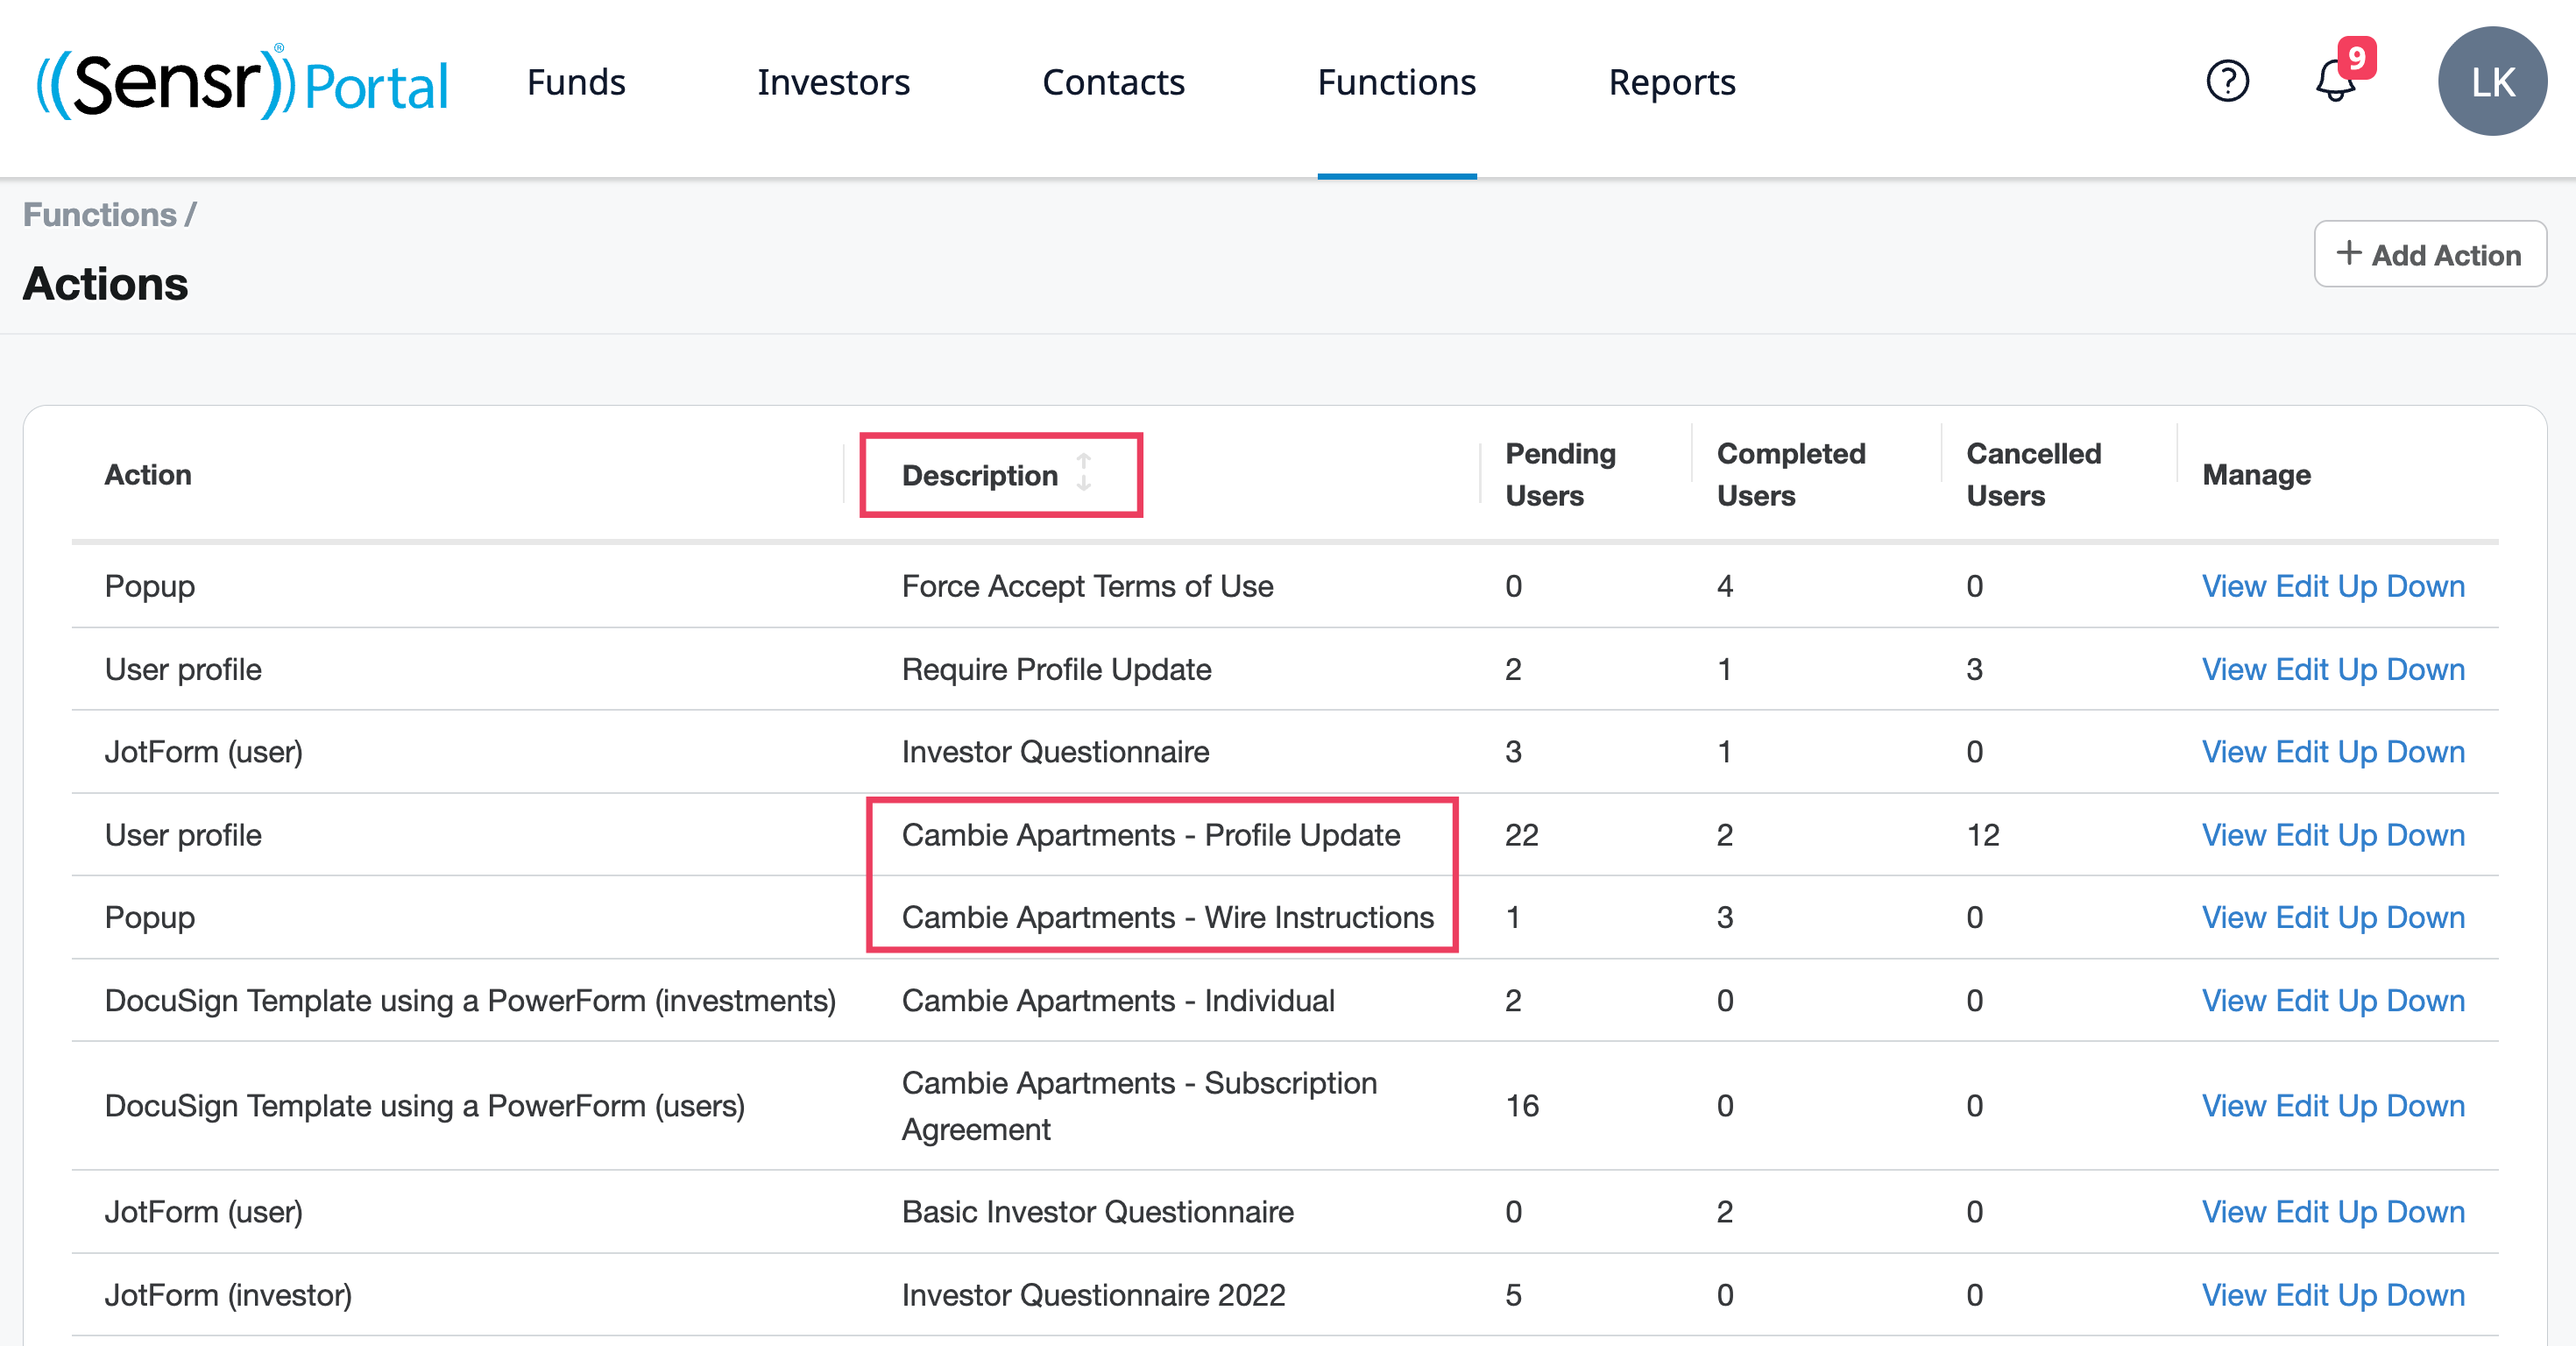Open the help question mark icon

pos(2226,81)
